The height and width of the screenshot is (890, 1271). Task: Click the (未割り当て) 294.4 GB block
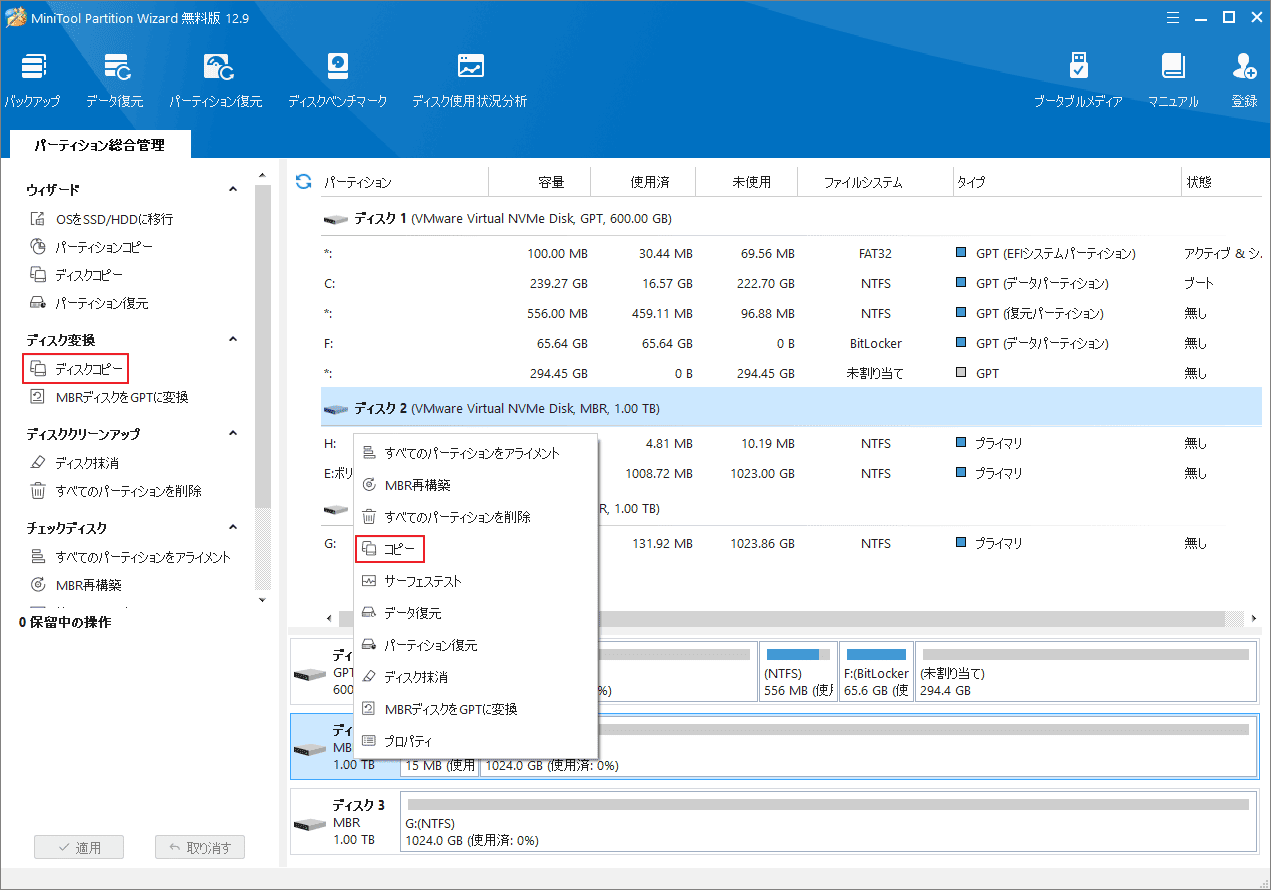click(1085, 672)
